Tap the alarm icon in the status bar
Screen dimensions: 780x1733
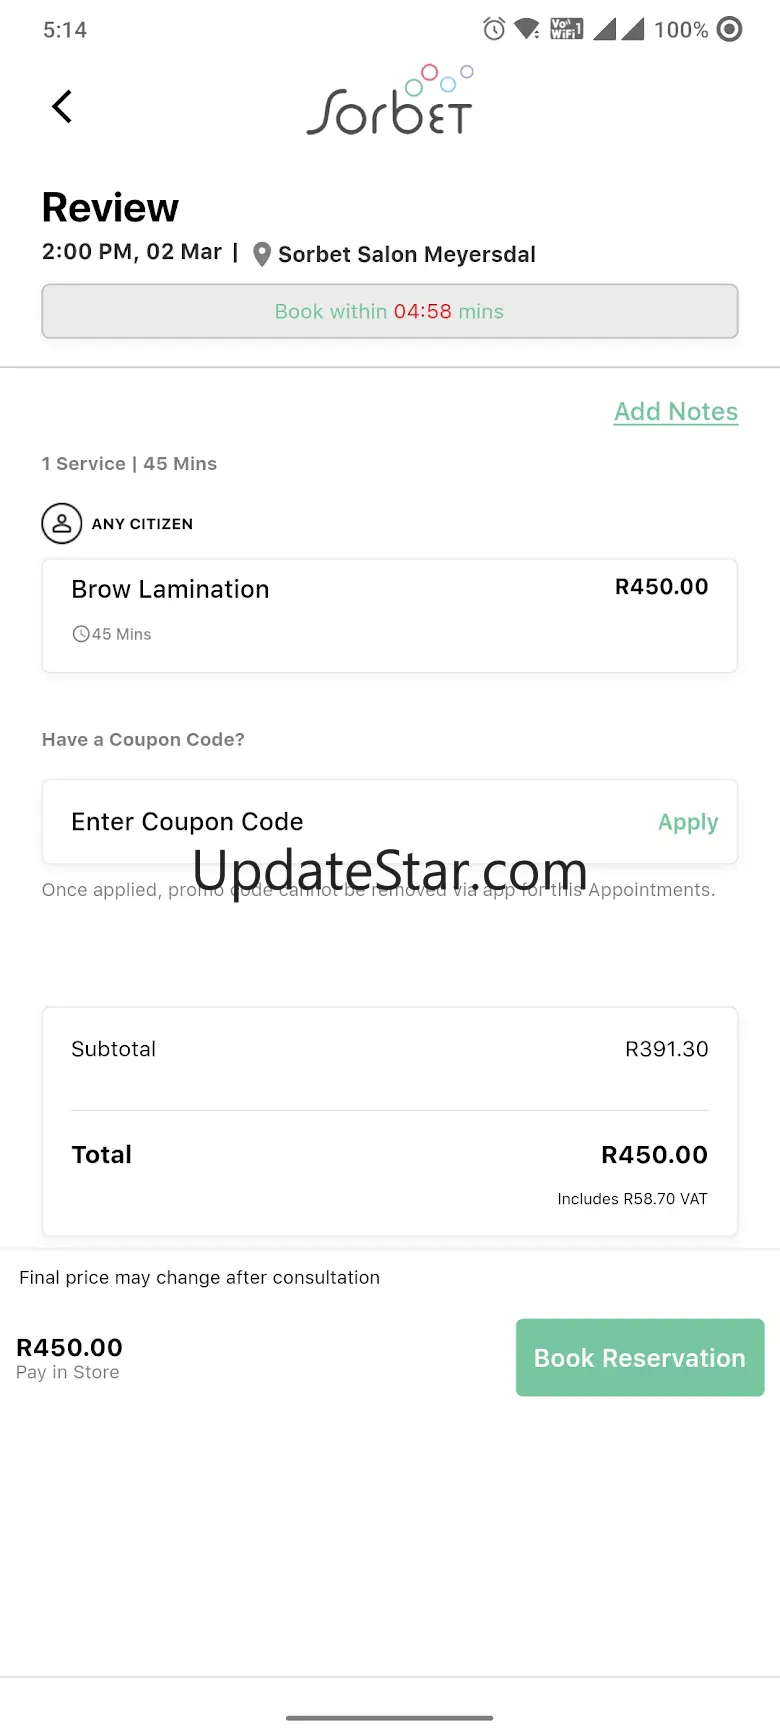tap(494, 29)
